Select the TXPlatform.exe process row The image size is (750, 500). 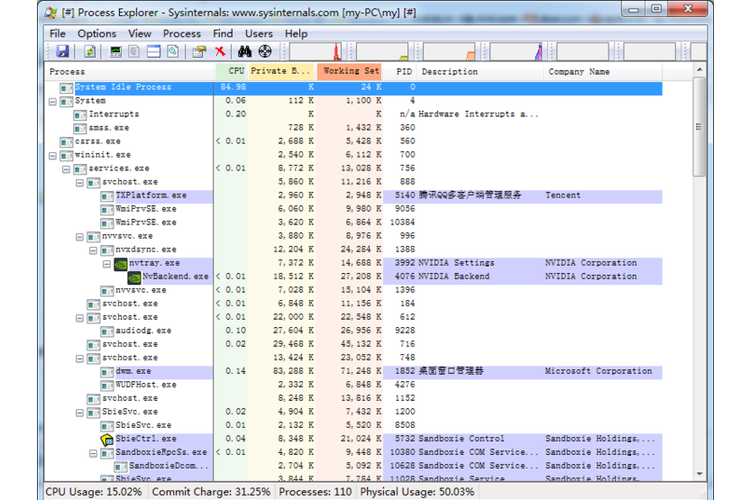pos(354,196)
